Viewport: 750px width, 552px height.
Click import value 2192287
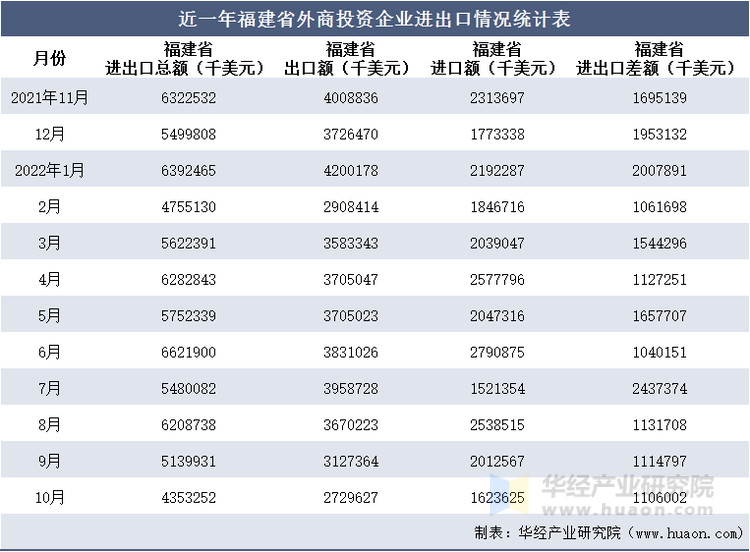tap(497, 171)
